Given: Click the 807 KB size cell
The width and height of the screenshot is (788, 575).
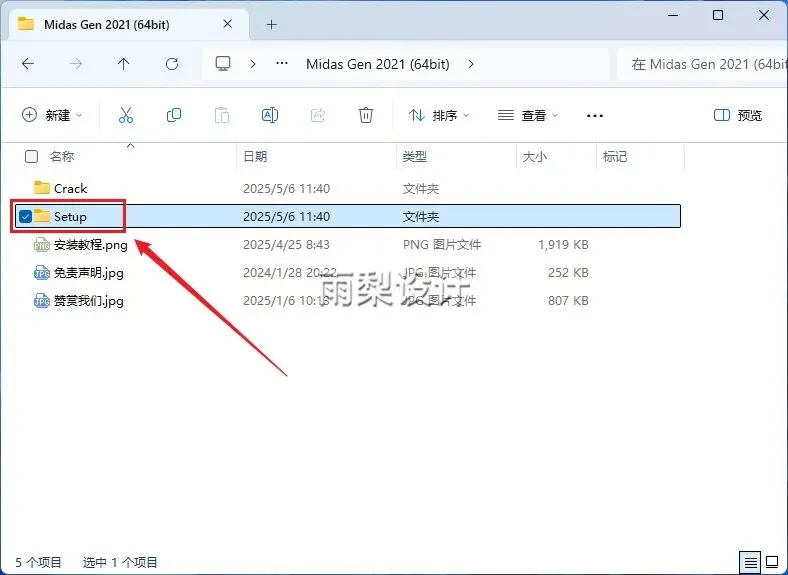Looking at the screenshot, I should pos(568,301).
